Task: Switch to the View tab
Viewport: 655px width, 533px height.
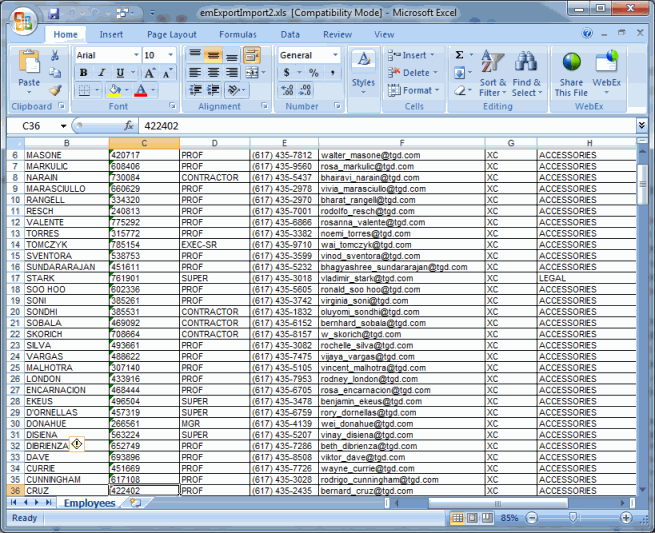Action: click(384, 35)
